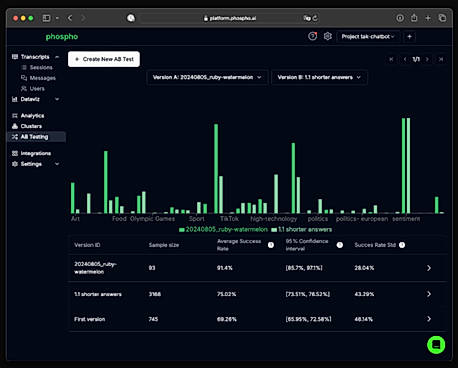Screen dimensions: 458x368
Task: Click the Version ID column header
Action: (87, 245)
